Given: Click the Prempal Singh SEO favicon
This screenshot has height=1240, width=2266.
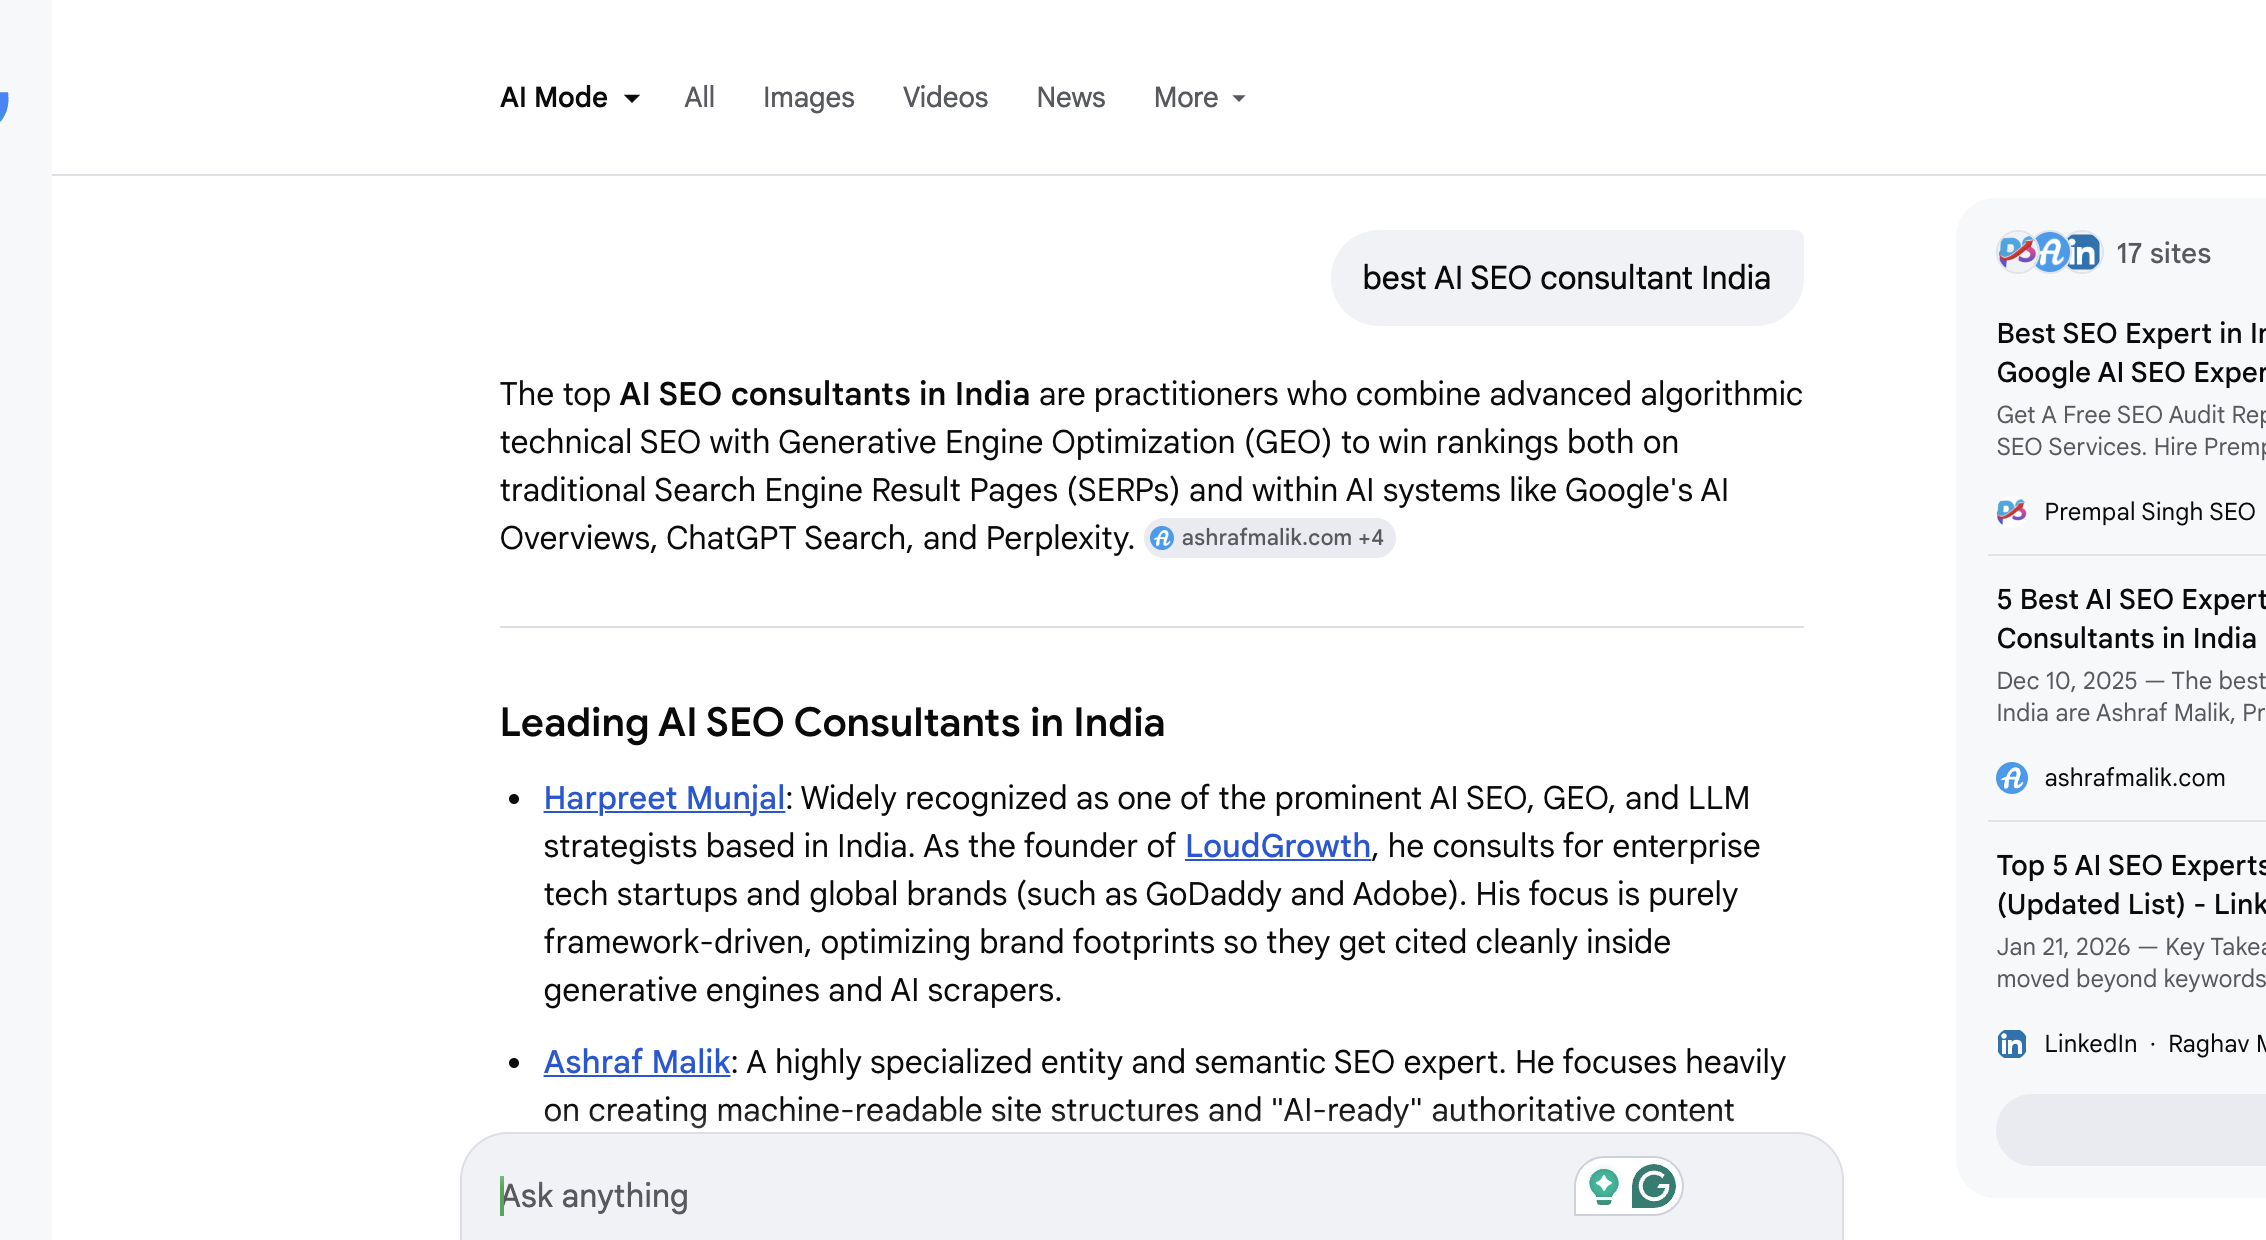Looking at the screenshot, I should 2012,512.
